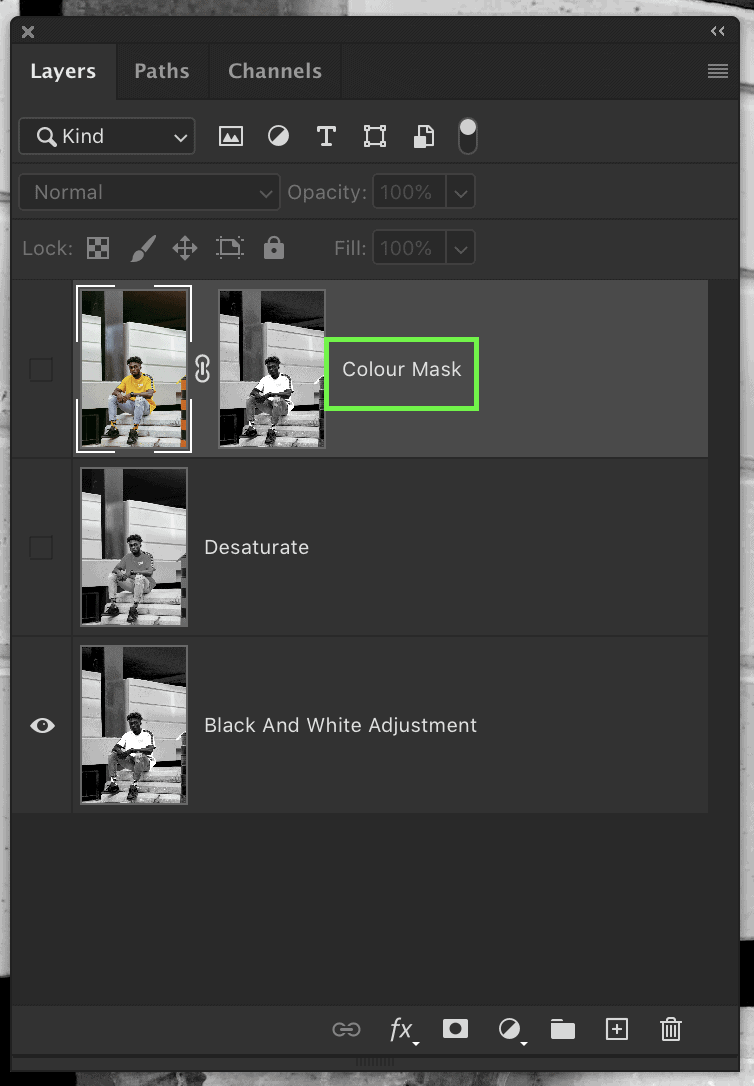Delete the selected layer with trash icon
Screen dimensions: 754x1086
pos(670,1029)
